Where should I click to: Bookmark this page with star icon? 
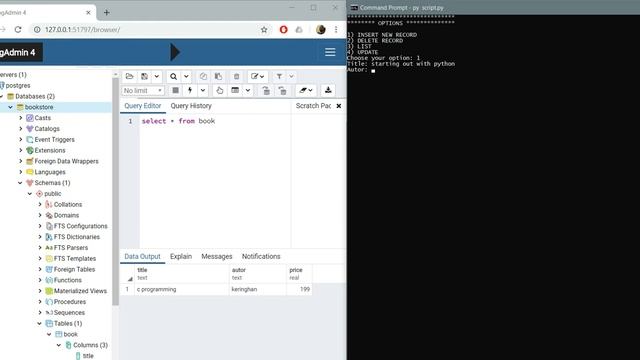click(264, 29)
